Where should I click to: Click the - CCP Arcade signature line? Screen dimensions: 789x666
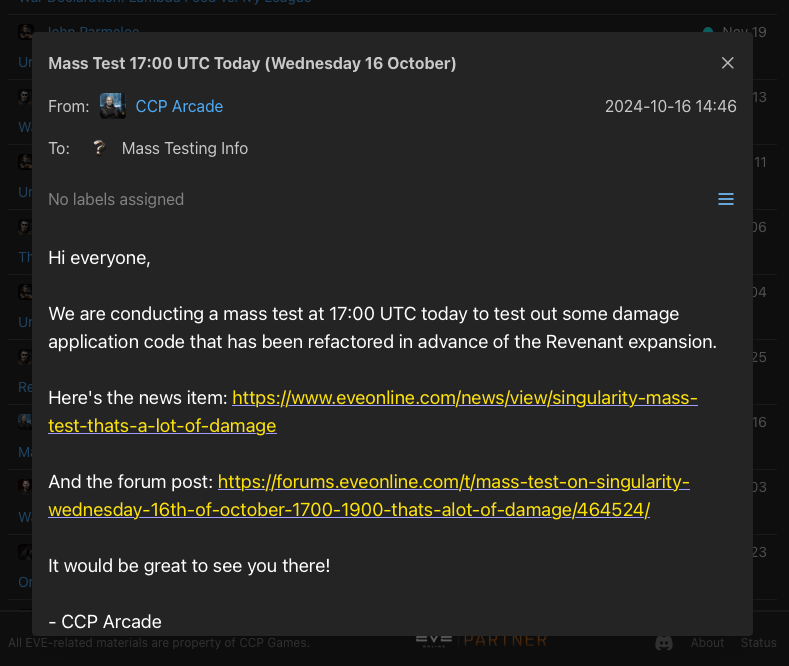point(105,622)
